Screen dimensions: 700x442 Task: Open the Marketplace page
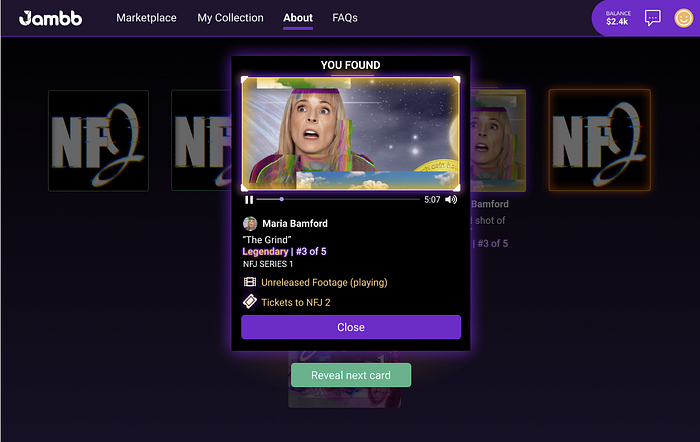(146, 18)
